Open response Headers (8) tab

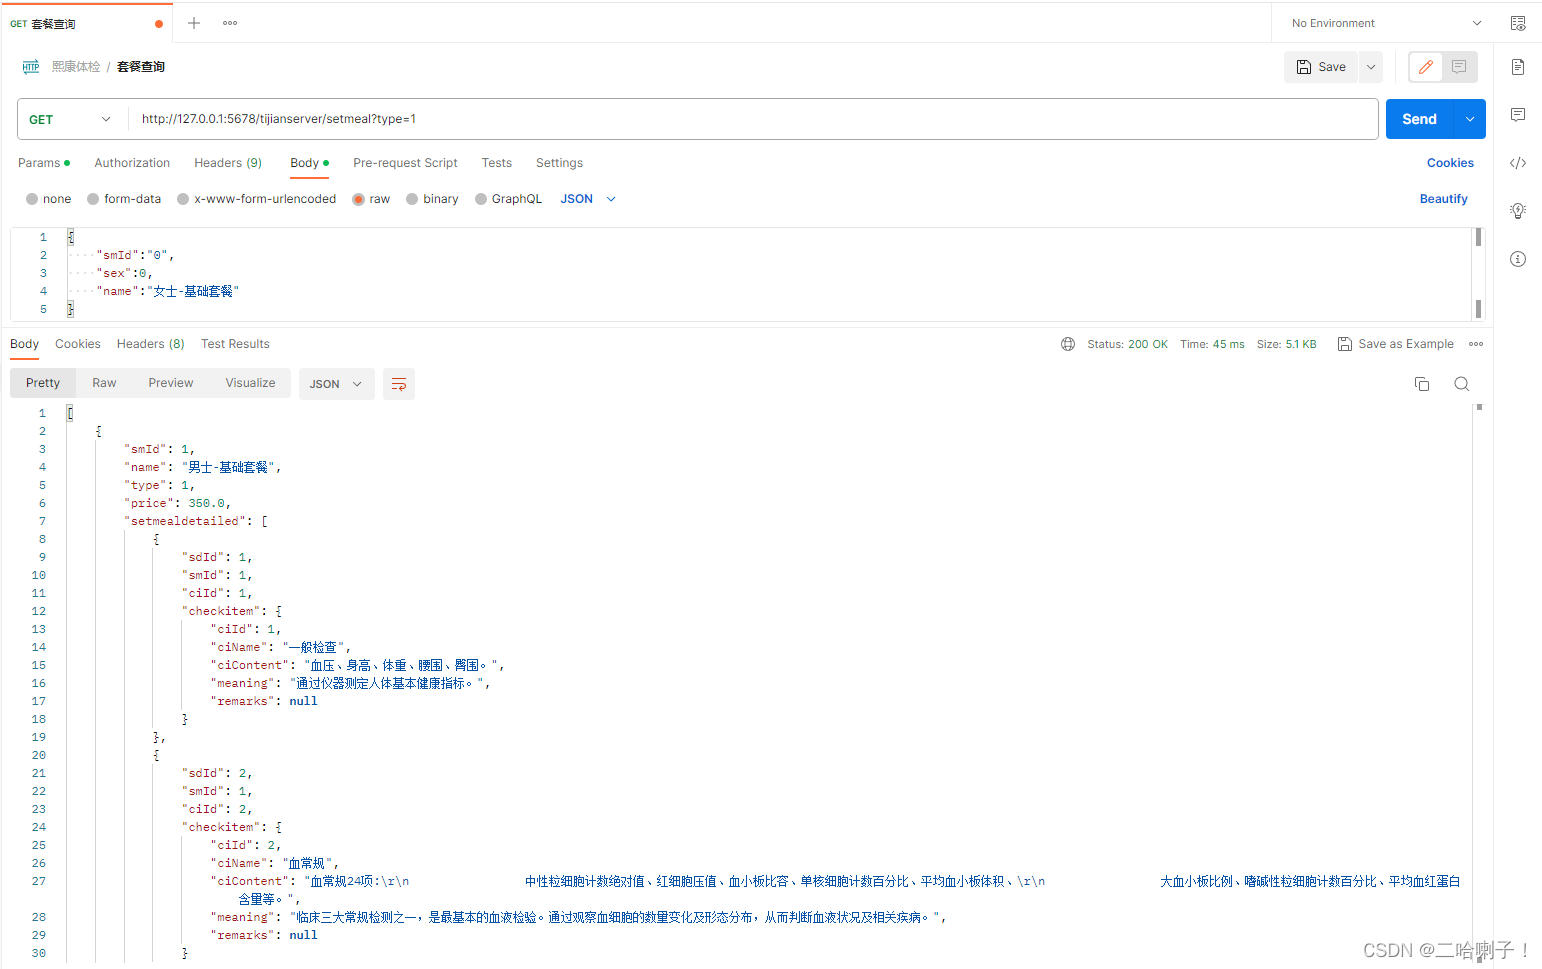click(151, 344)
